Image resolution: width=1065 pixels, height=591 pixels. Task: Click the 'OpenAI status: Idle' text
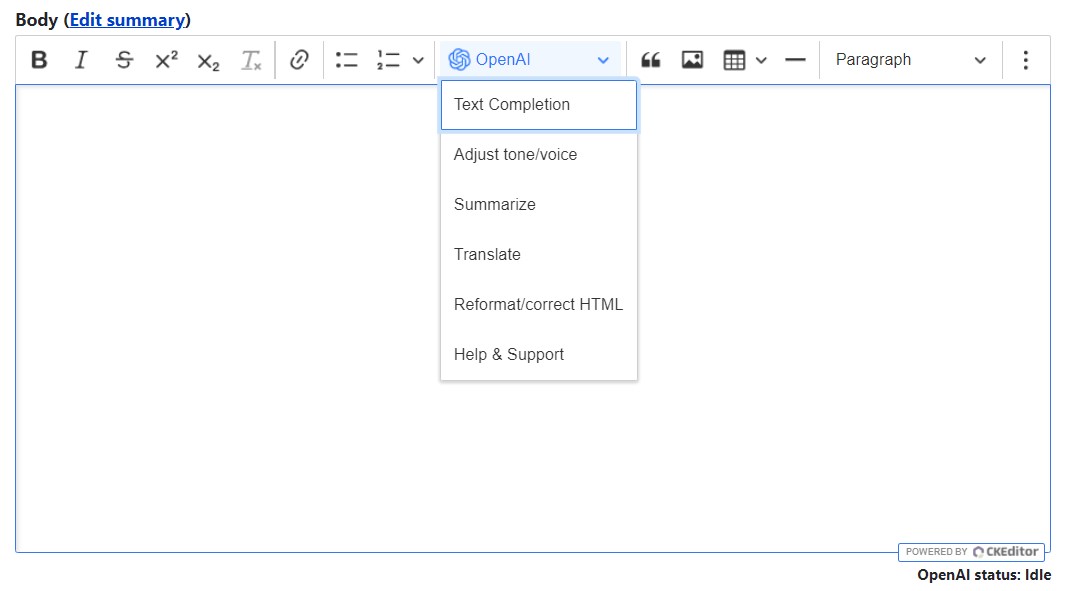pos(984,575)
